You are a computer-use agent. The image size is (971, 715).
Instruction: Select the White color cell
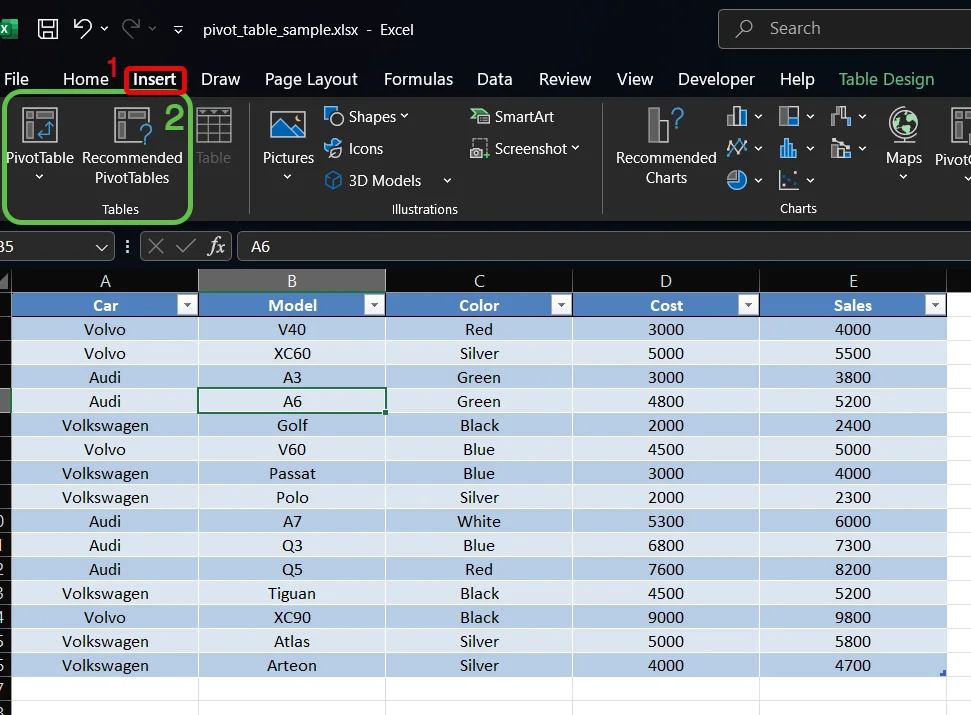coord(479,522)
